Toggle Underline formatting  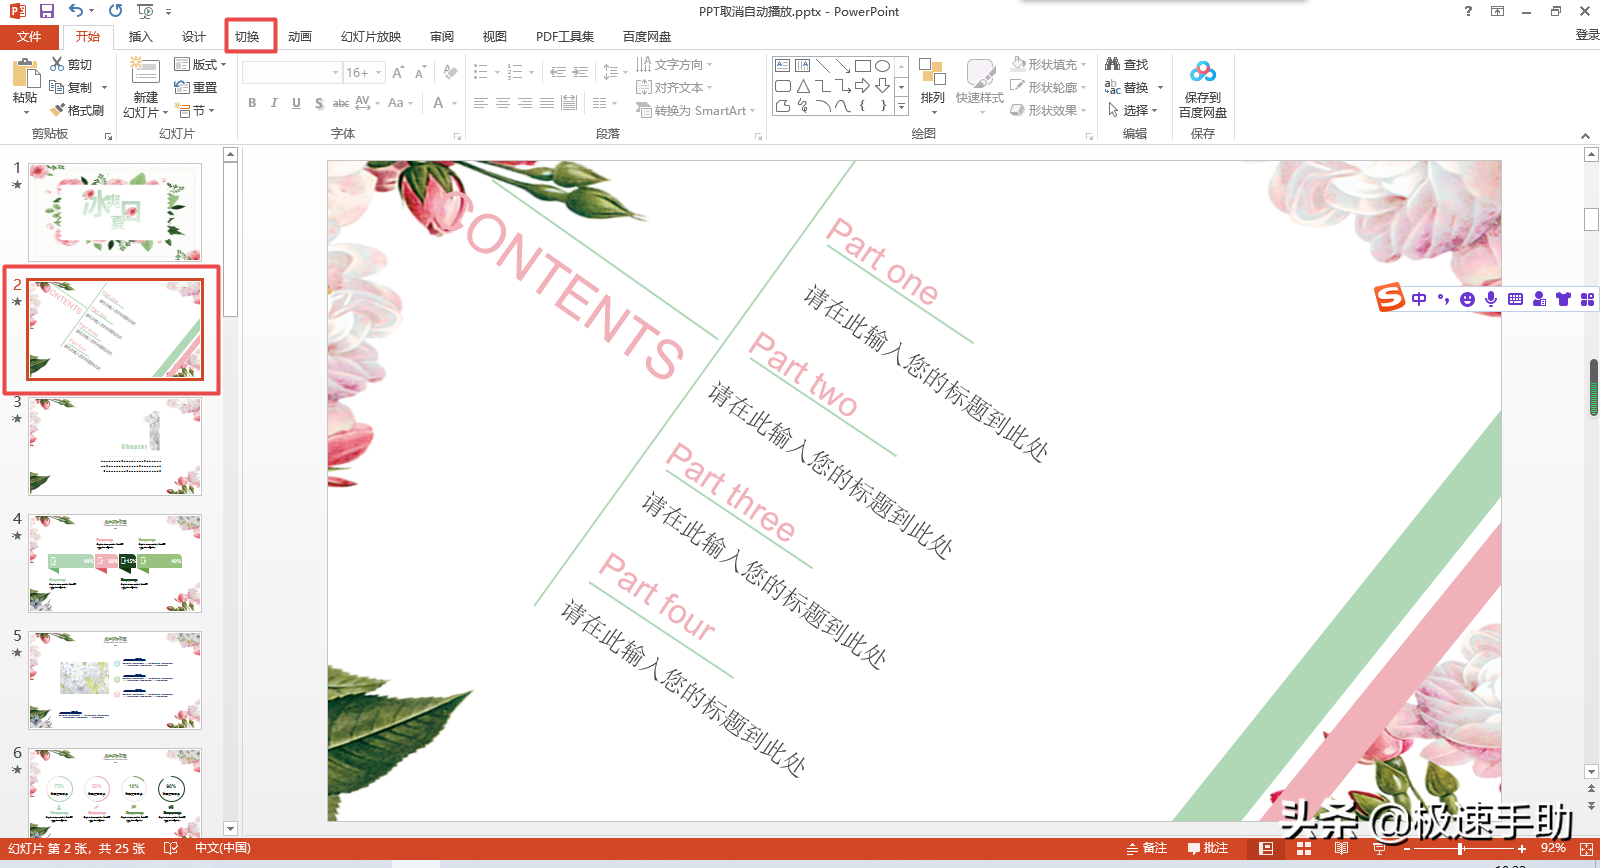[296, 103]
